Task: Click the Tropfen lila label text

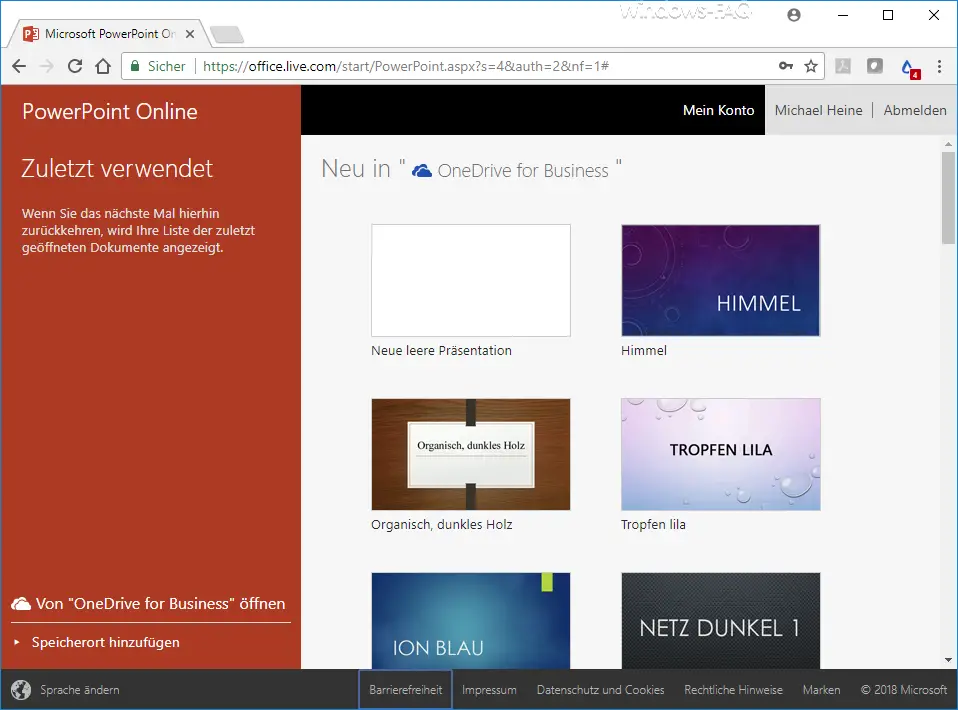Action: (653, 525)
